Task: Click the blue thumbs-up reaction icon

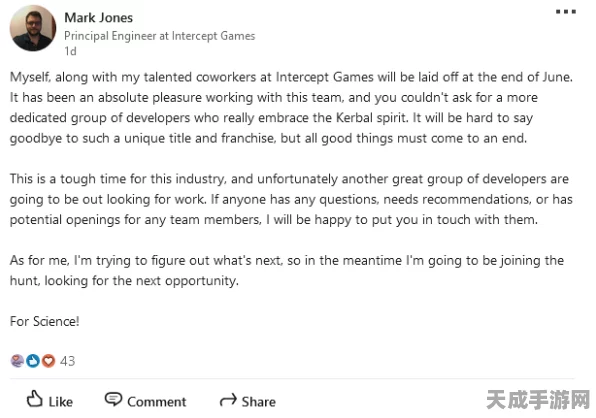Action: (x=33, y=361)
